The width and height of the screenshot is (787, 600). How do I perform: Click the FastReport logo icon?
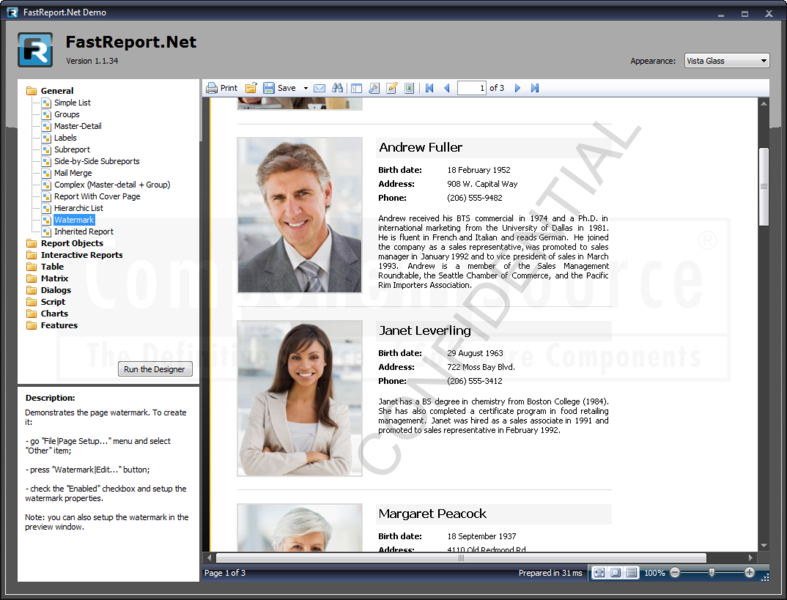tap(35, 50)
